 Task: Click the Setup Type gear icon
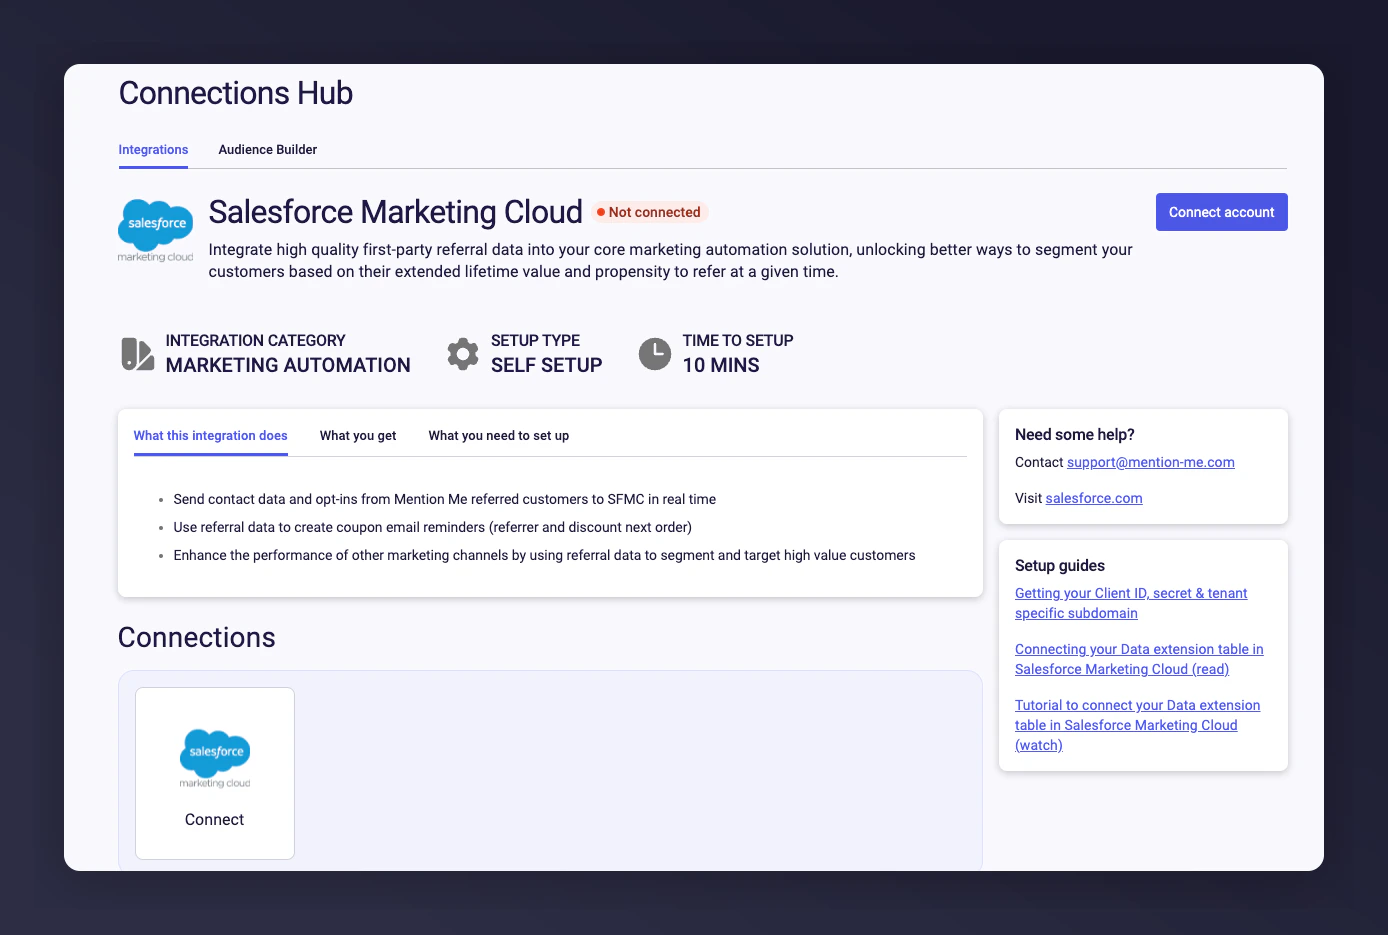coord(462,354)
